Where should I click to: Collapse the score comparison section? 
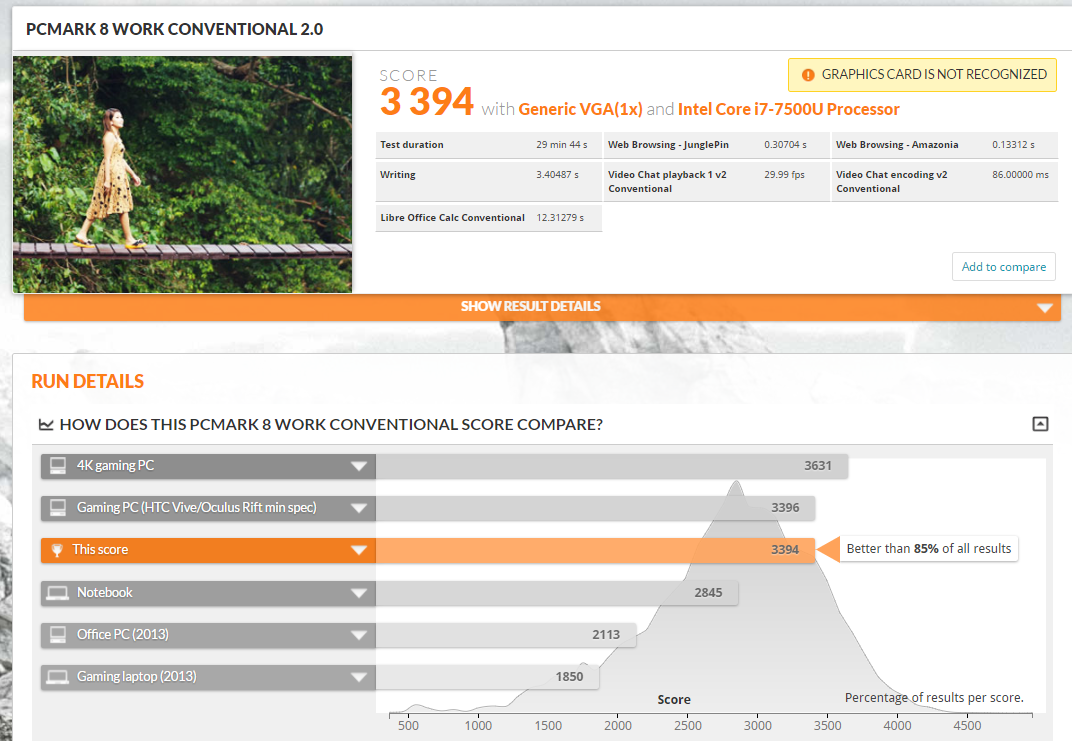point(1039,424)
